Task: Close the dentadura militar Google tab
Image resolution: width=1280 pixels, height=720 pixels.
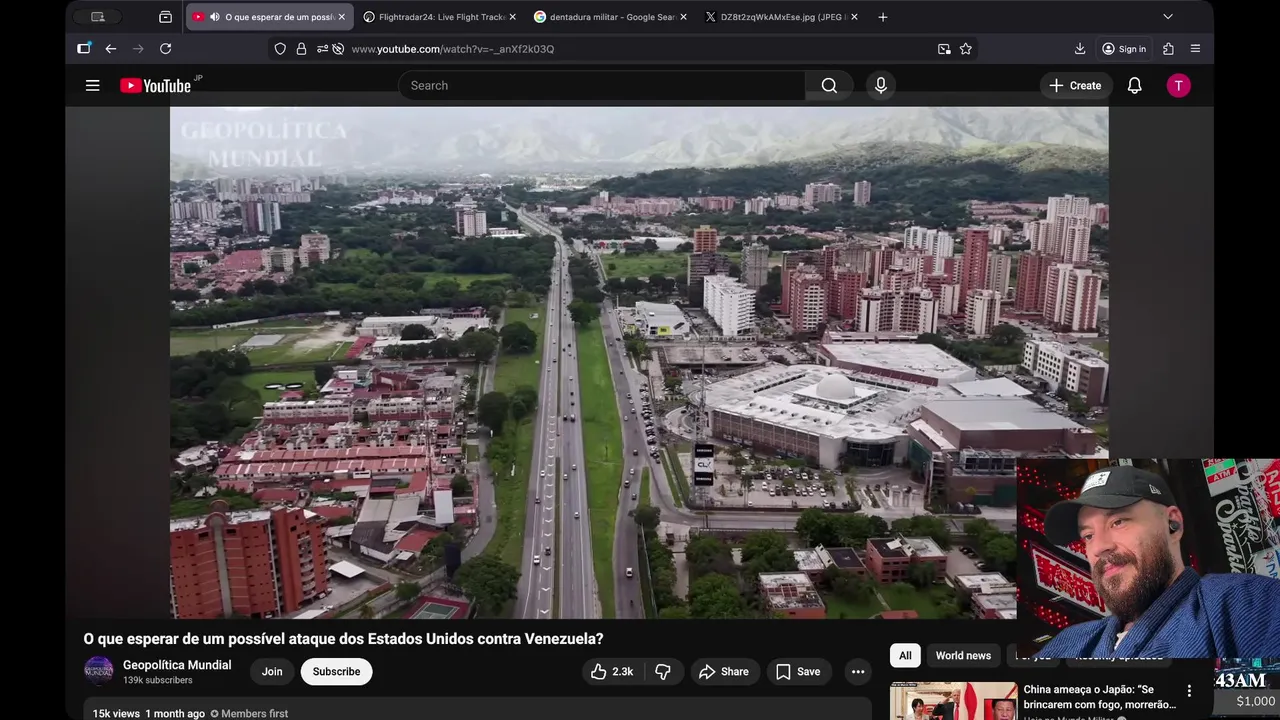Action: [684, 17]
